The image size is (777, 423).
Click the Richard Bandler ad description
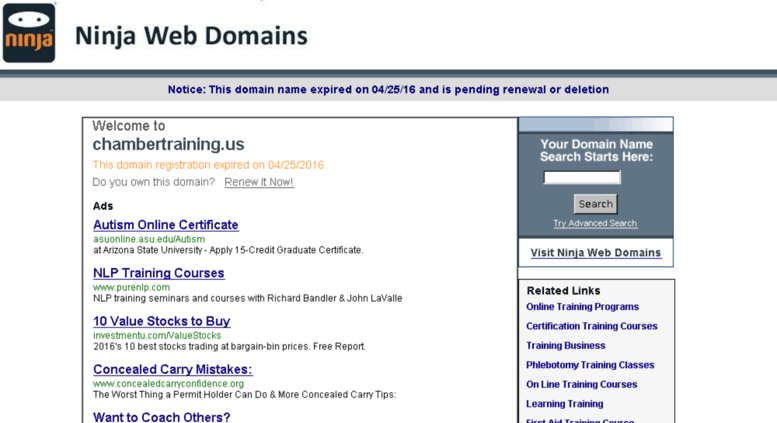tap(247, 298)
